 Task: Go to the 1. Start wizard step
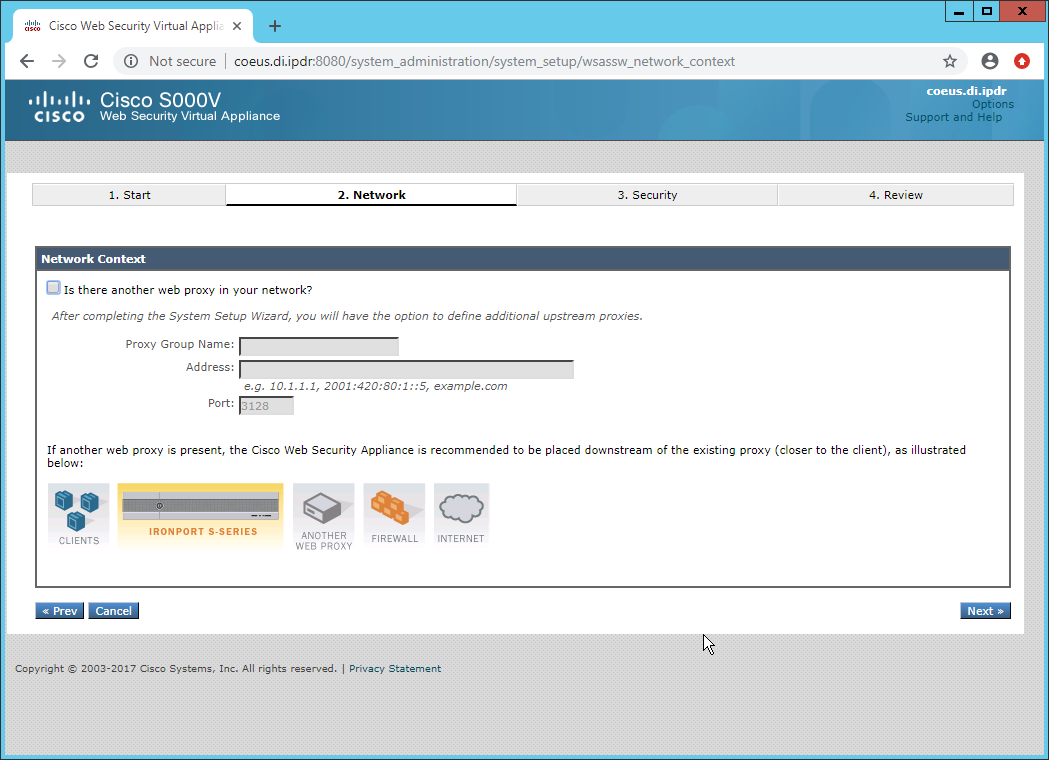[x=129, y=195]
